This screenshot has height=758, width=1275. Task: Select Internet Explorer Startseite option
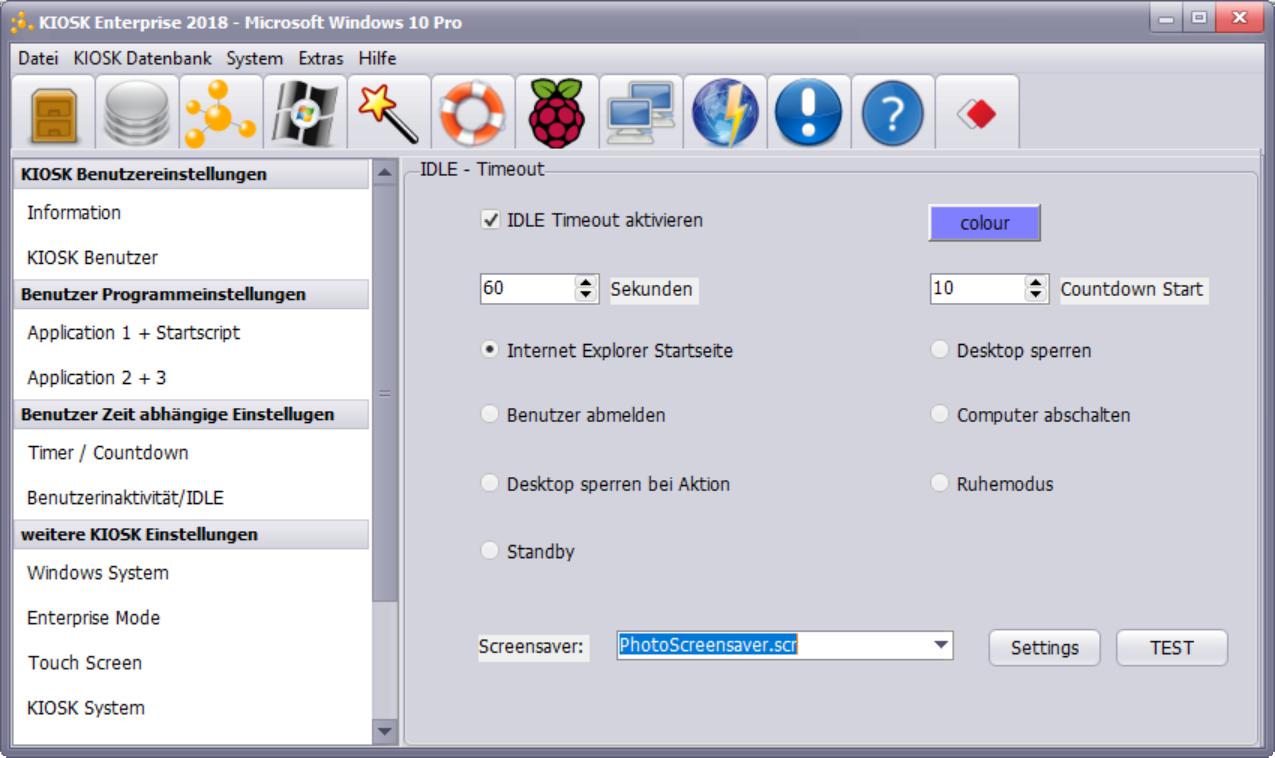click(490, 351)
